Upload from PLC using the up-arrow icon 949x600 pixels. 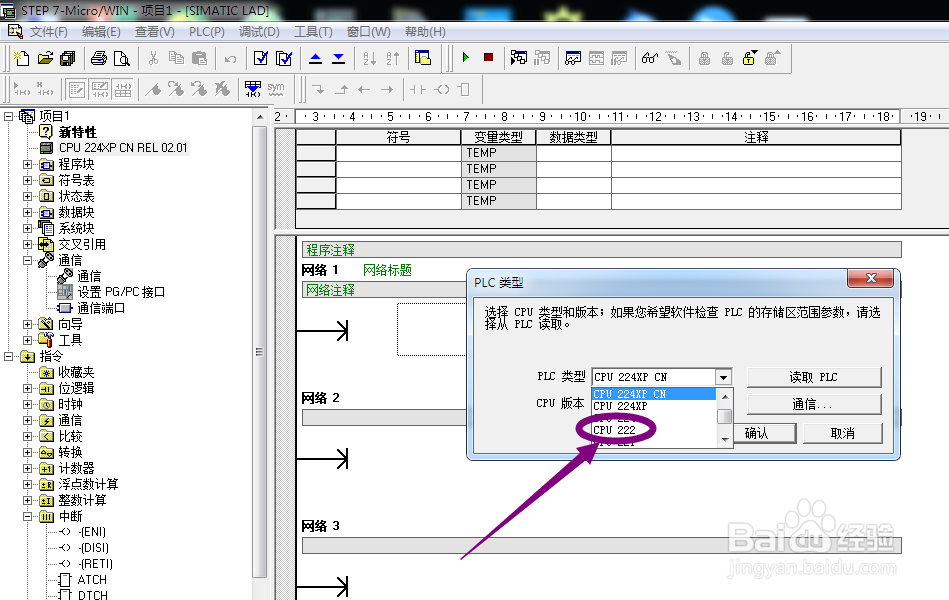pyautogui.click(x=315, y=58)
